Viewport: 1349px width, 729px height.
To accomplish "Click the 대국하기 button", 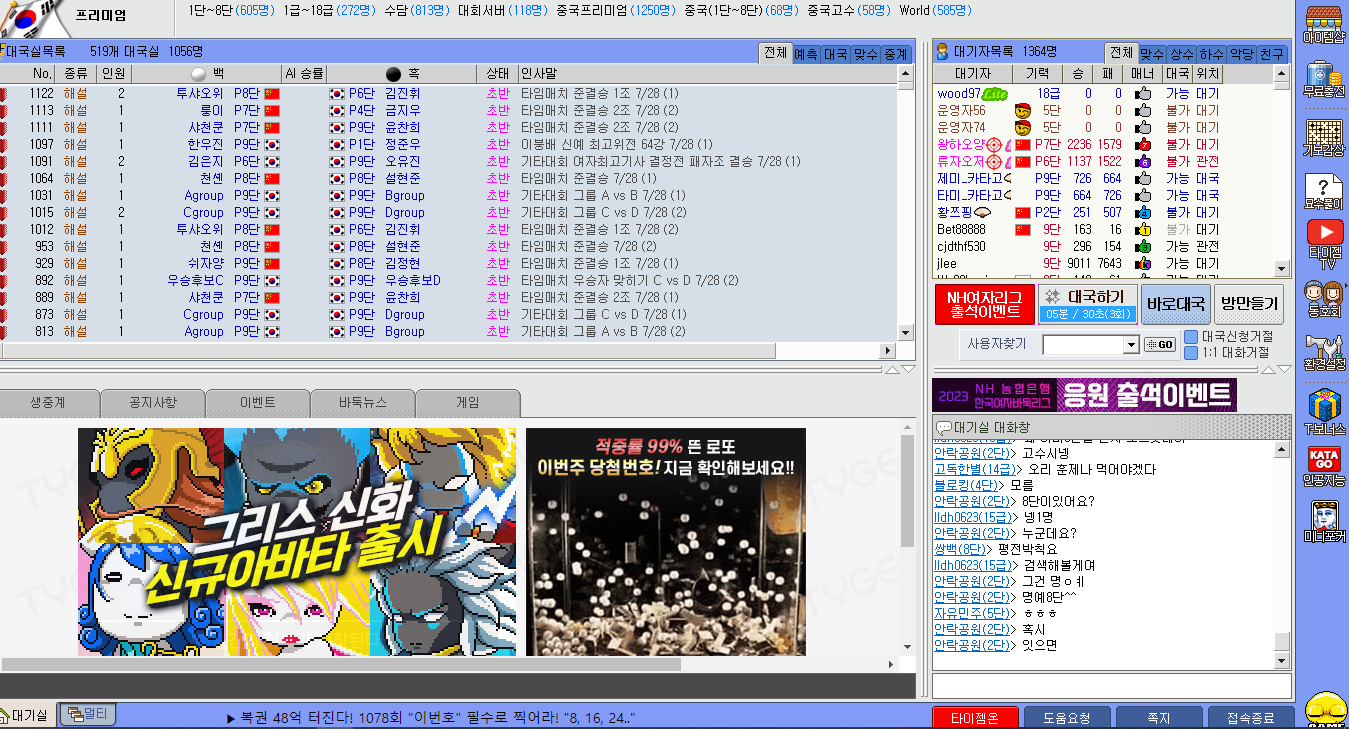I will point(1087,304).
